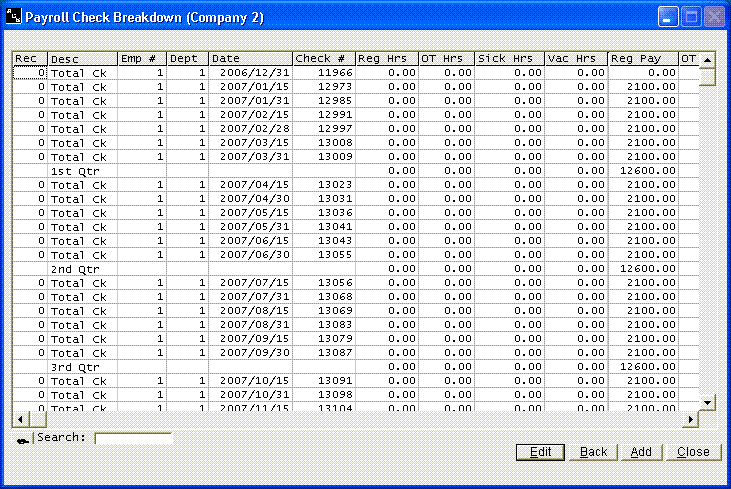Click the vertical scrollbar down arrow
This screenshot has width=731, height=489.
pyautogui.click(x=707, y=402)
